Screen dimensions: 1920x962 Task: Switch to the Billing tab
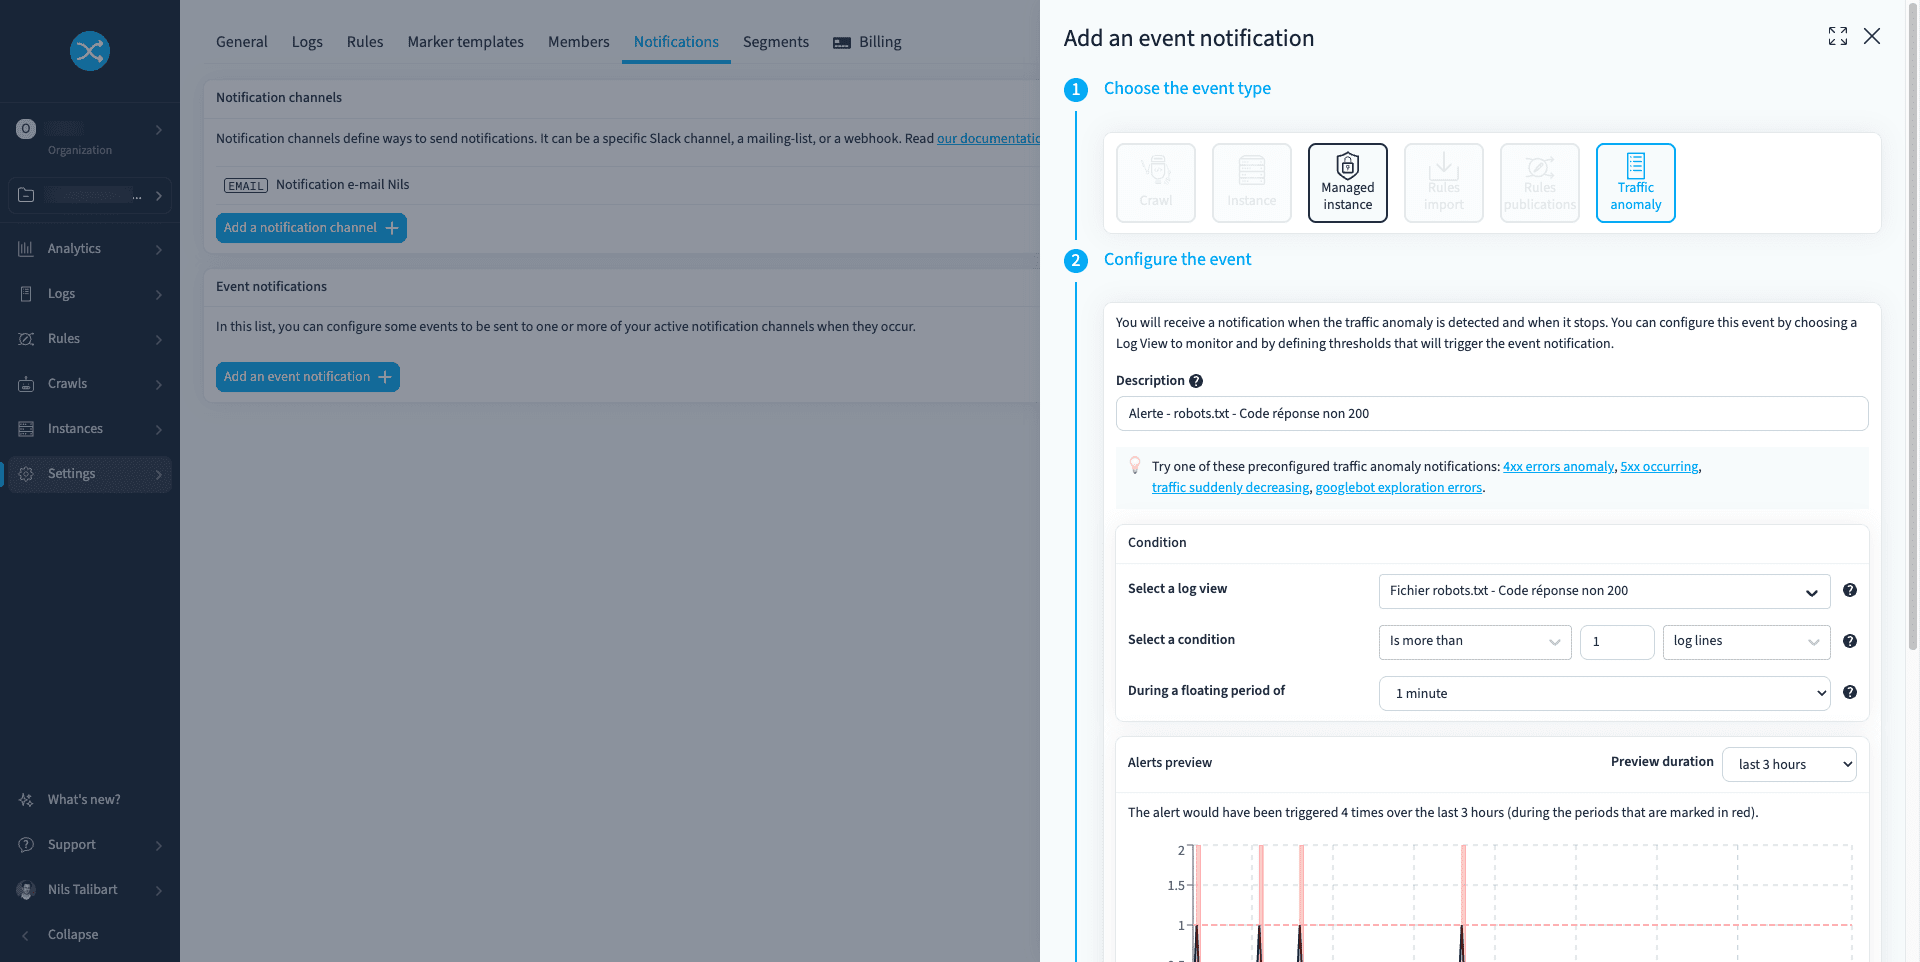[867, 42]
